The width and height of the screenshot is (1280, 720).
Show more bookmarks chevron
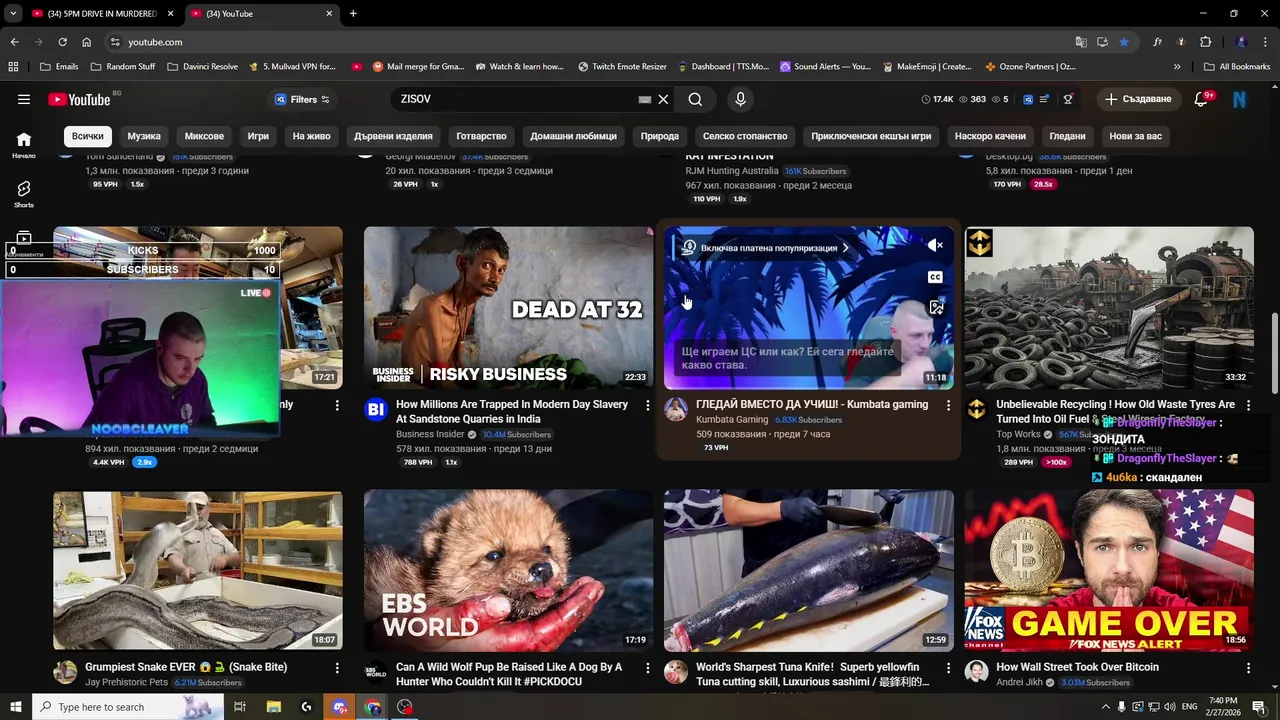click(1177, 66)
